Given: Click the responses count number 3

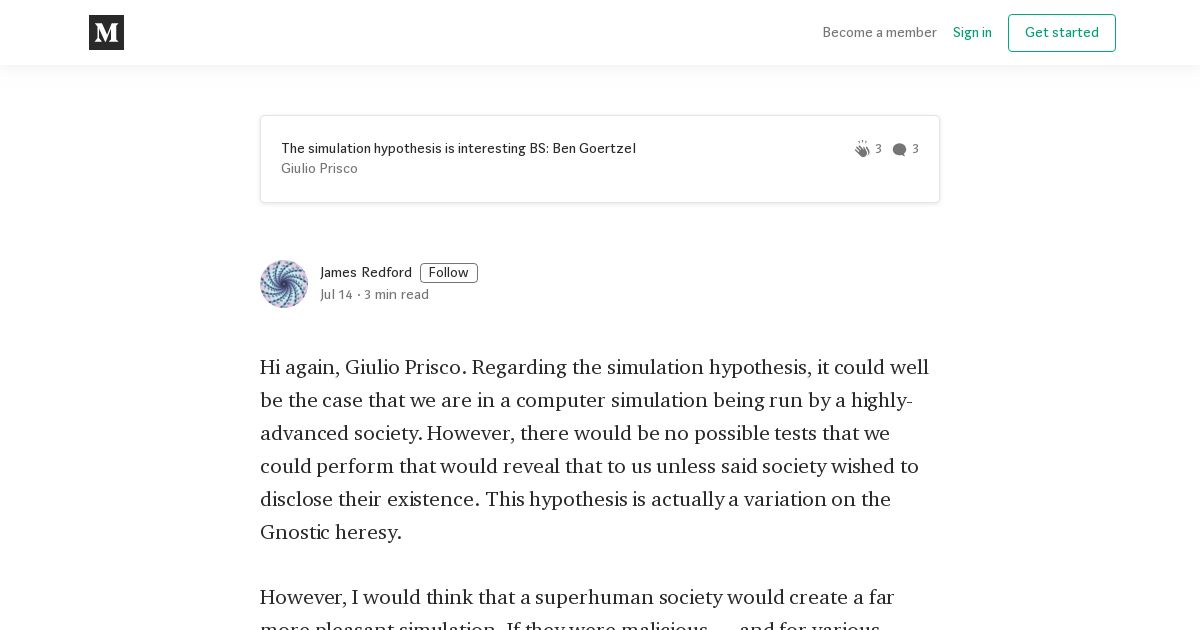Looking at the screenshot, I should pyautogui.click(x=915, y=149).
